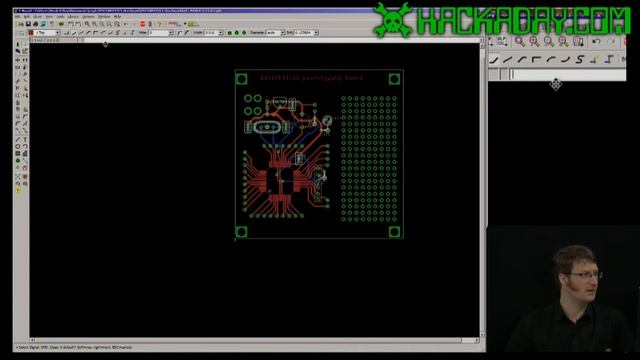This screenshot has width=640, height=360.
Task: Select the green Via tool
Action: point(18,161)
